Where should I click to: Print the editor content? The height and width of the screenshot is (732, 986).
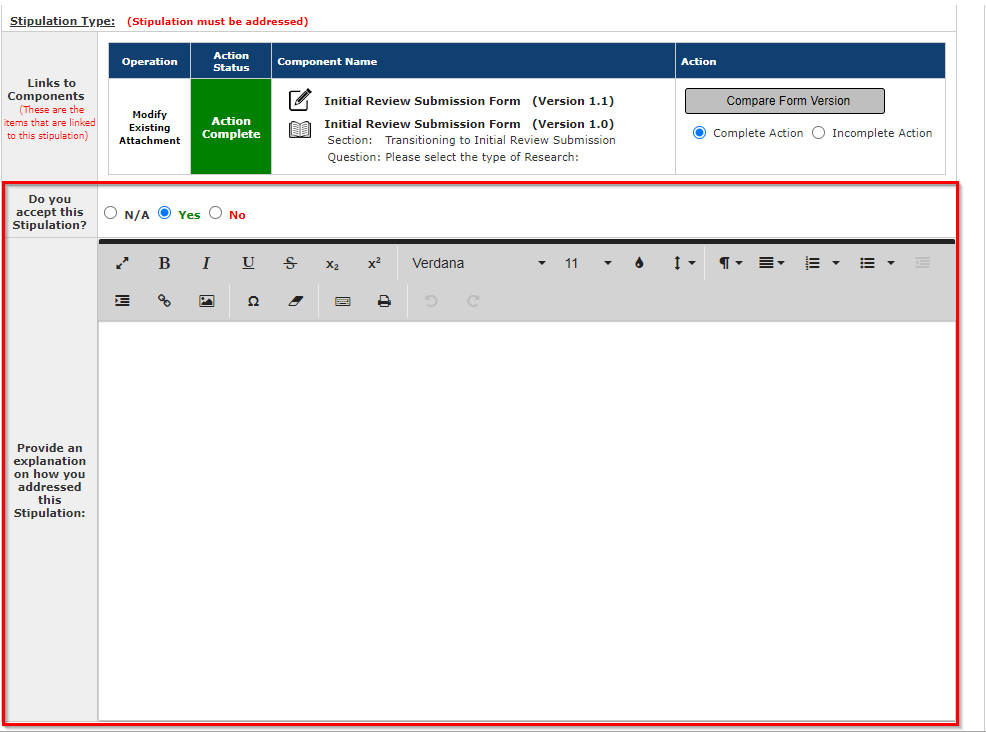pyautogui.click(x=384, y=301)
